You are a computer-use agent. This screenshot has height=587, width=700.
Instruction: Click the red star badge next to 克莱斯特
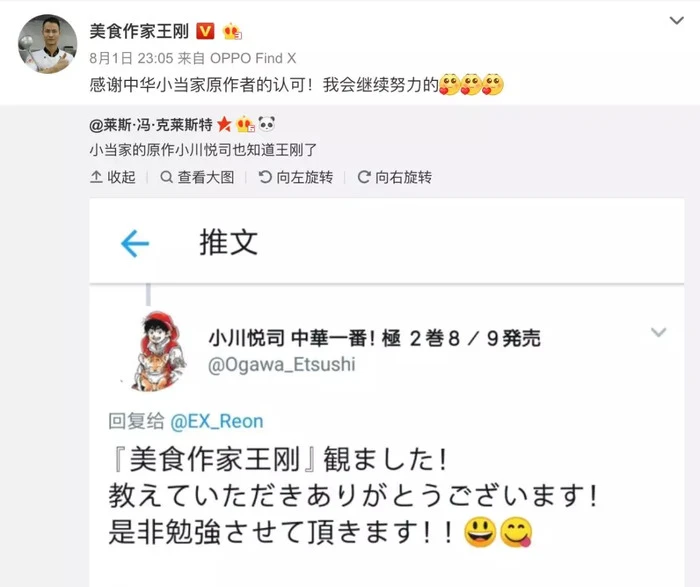pos(224,125)
